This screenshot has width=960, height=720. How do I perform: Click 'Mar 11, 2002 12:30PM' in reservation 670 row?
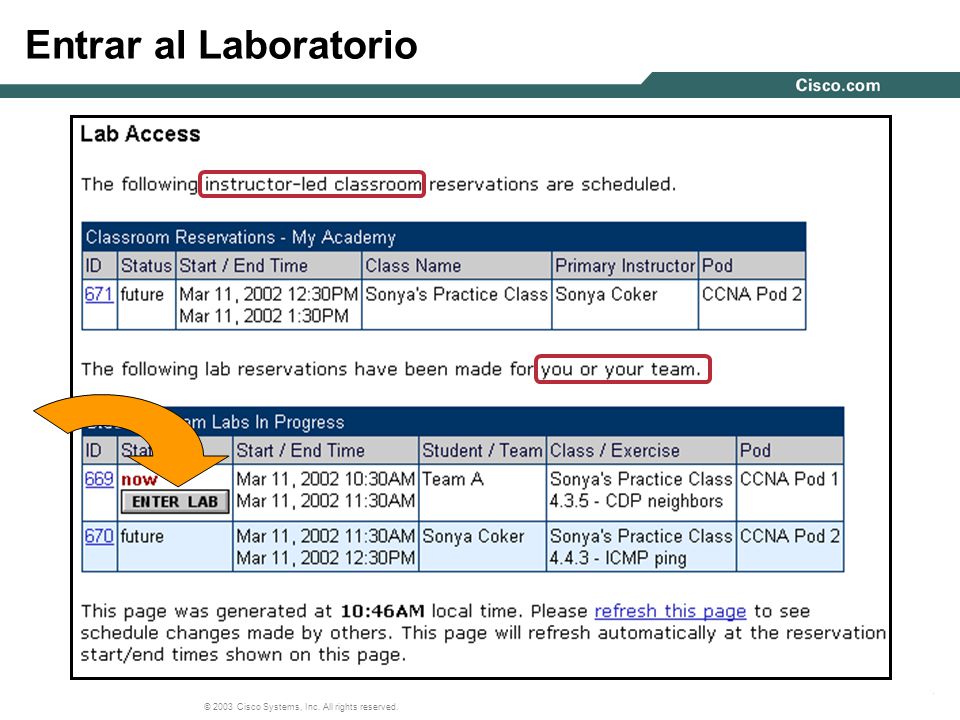pyautogui.click(x=326, y=558)
